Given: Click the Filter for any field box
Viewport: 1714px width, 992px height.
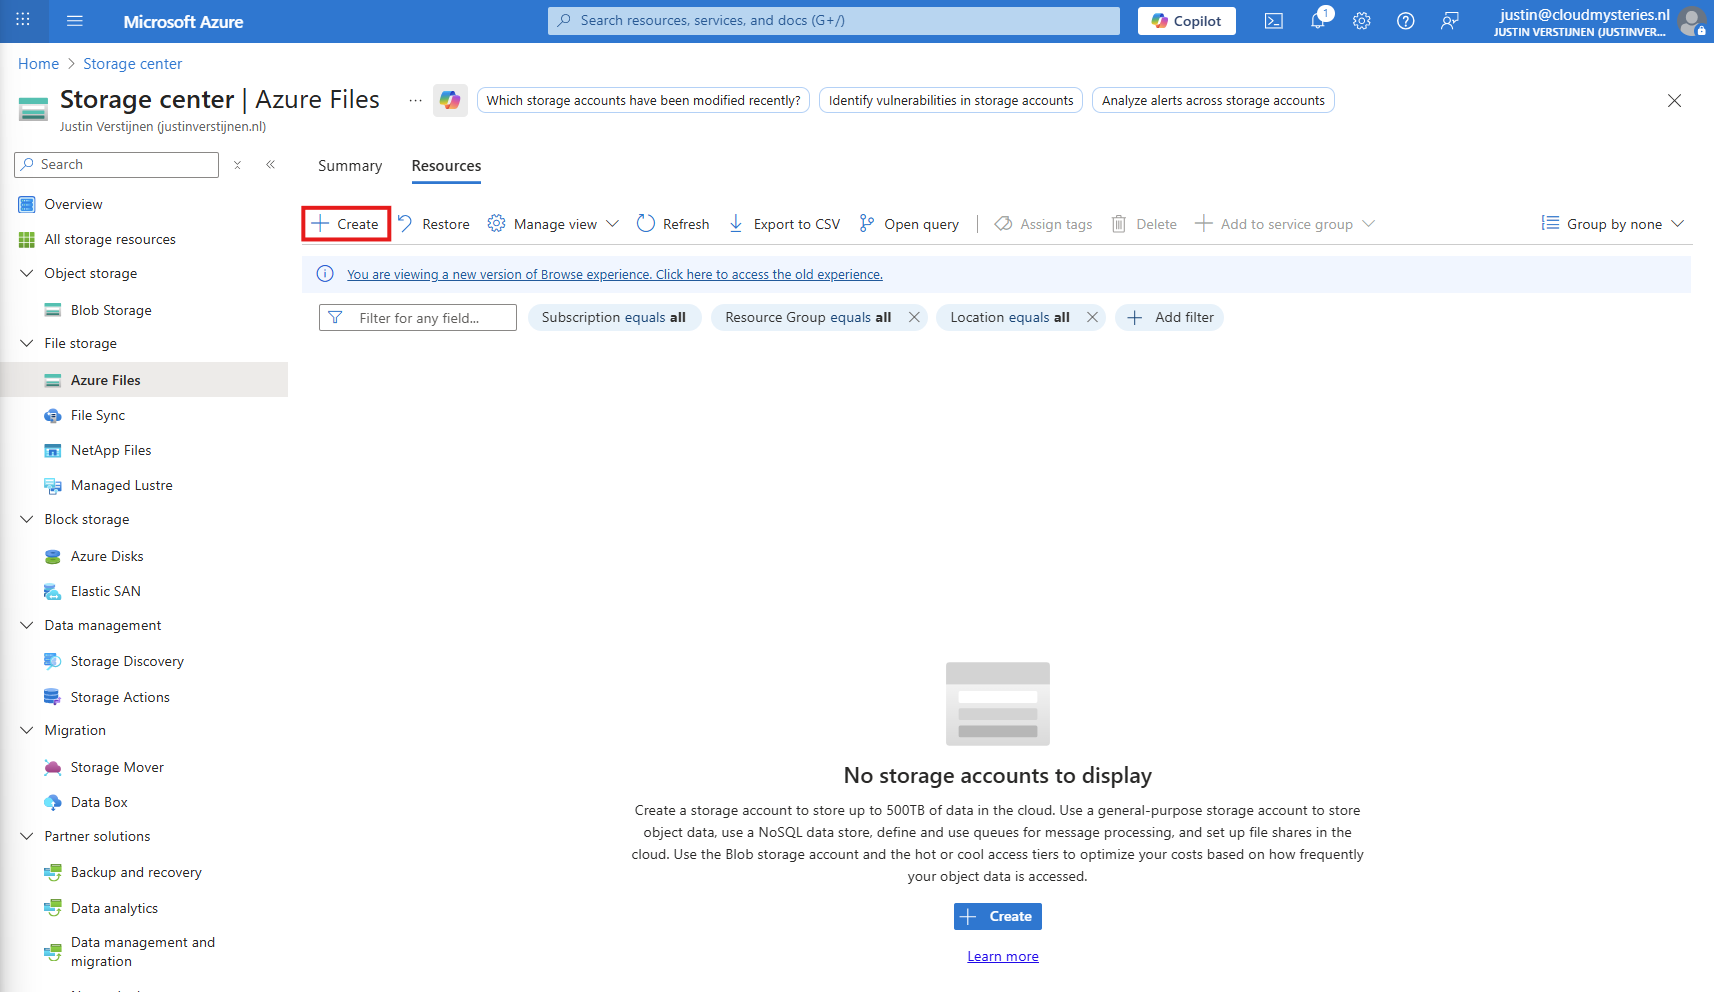Looking at the screenshot, I should pyautogui.click(x=418, y=318).
